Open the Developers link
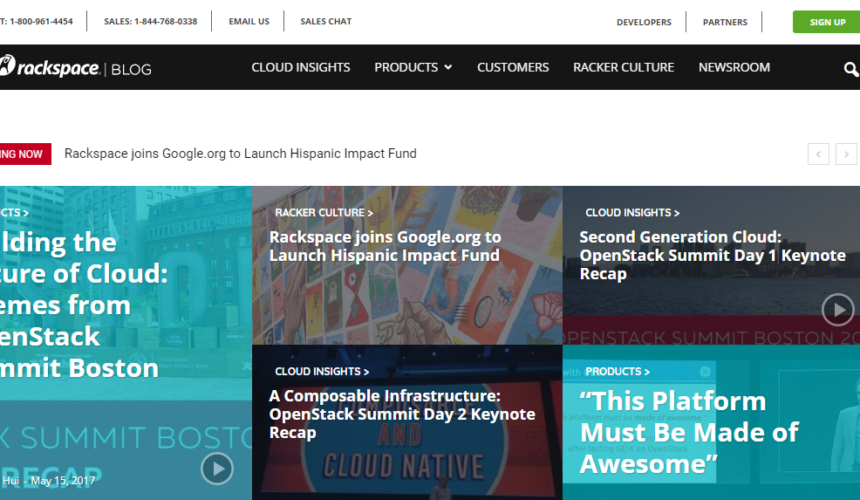860x500 pixels. click(644, 22)
